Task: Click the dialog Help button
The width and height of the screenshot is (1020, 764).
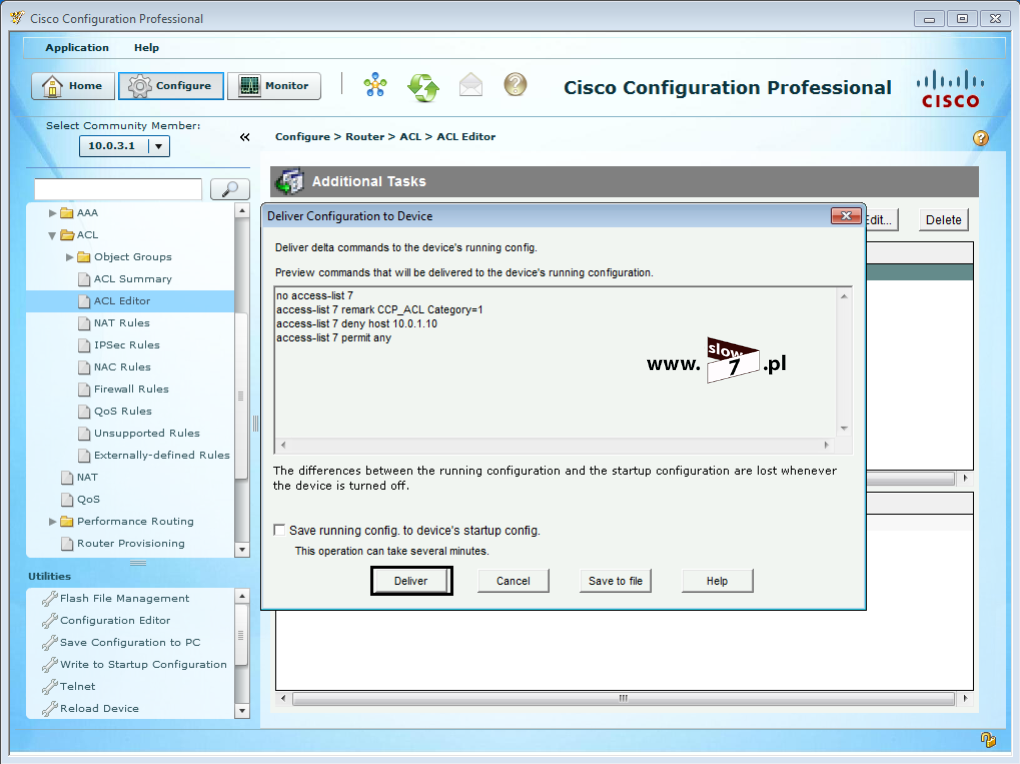Action: (x=718, y=581)
